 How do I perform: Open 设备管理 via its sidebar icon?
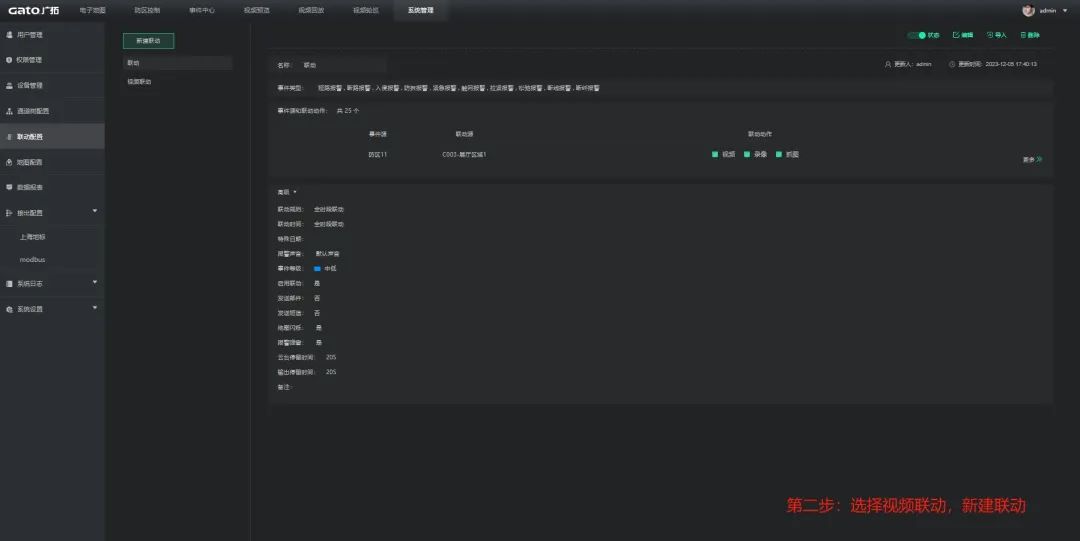coord(10,86)
